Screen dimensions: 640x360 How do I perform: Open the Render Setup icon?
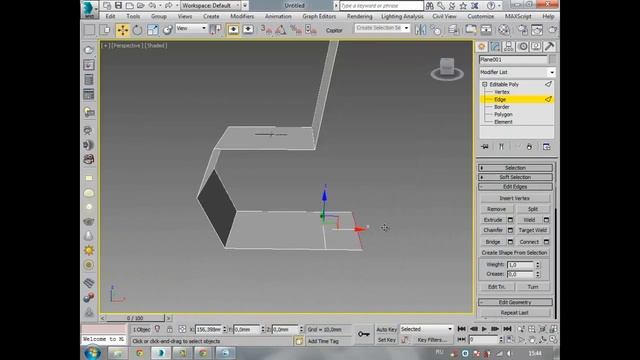point(522,29)
